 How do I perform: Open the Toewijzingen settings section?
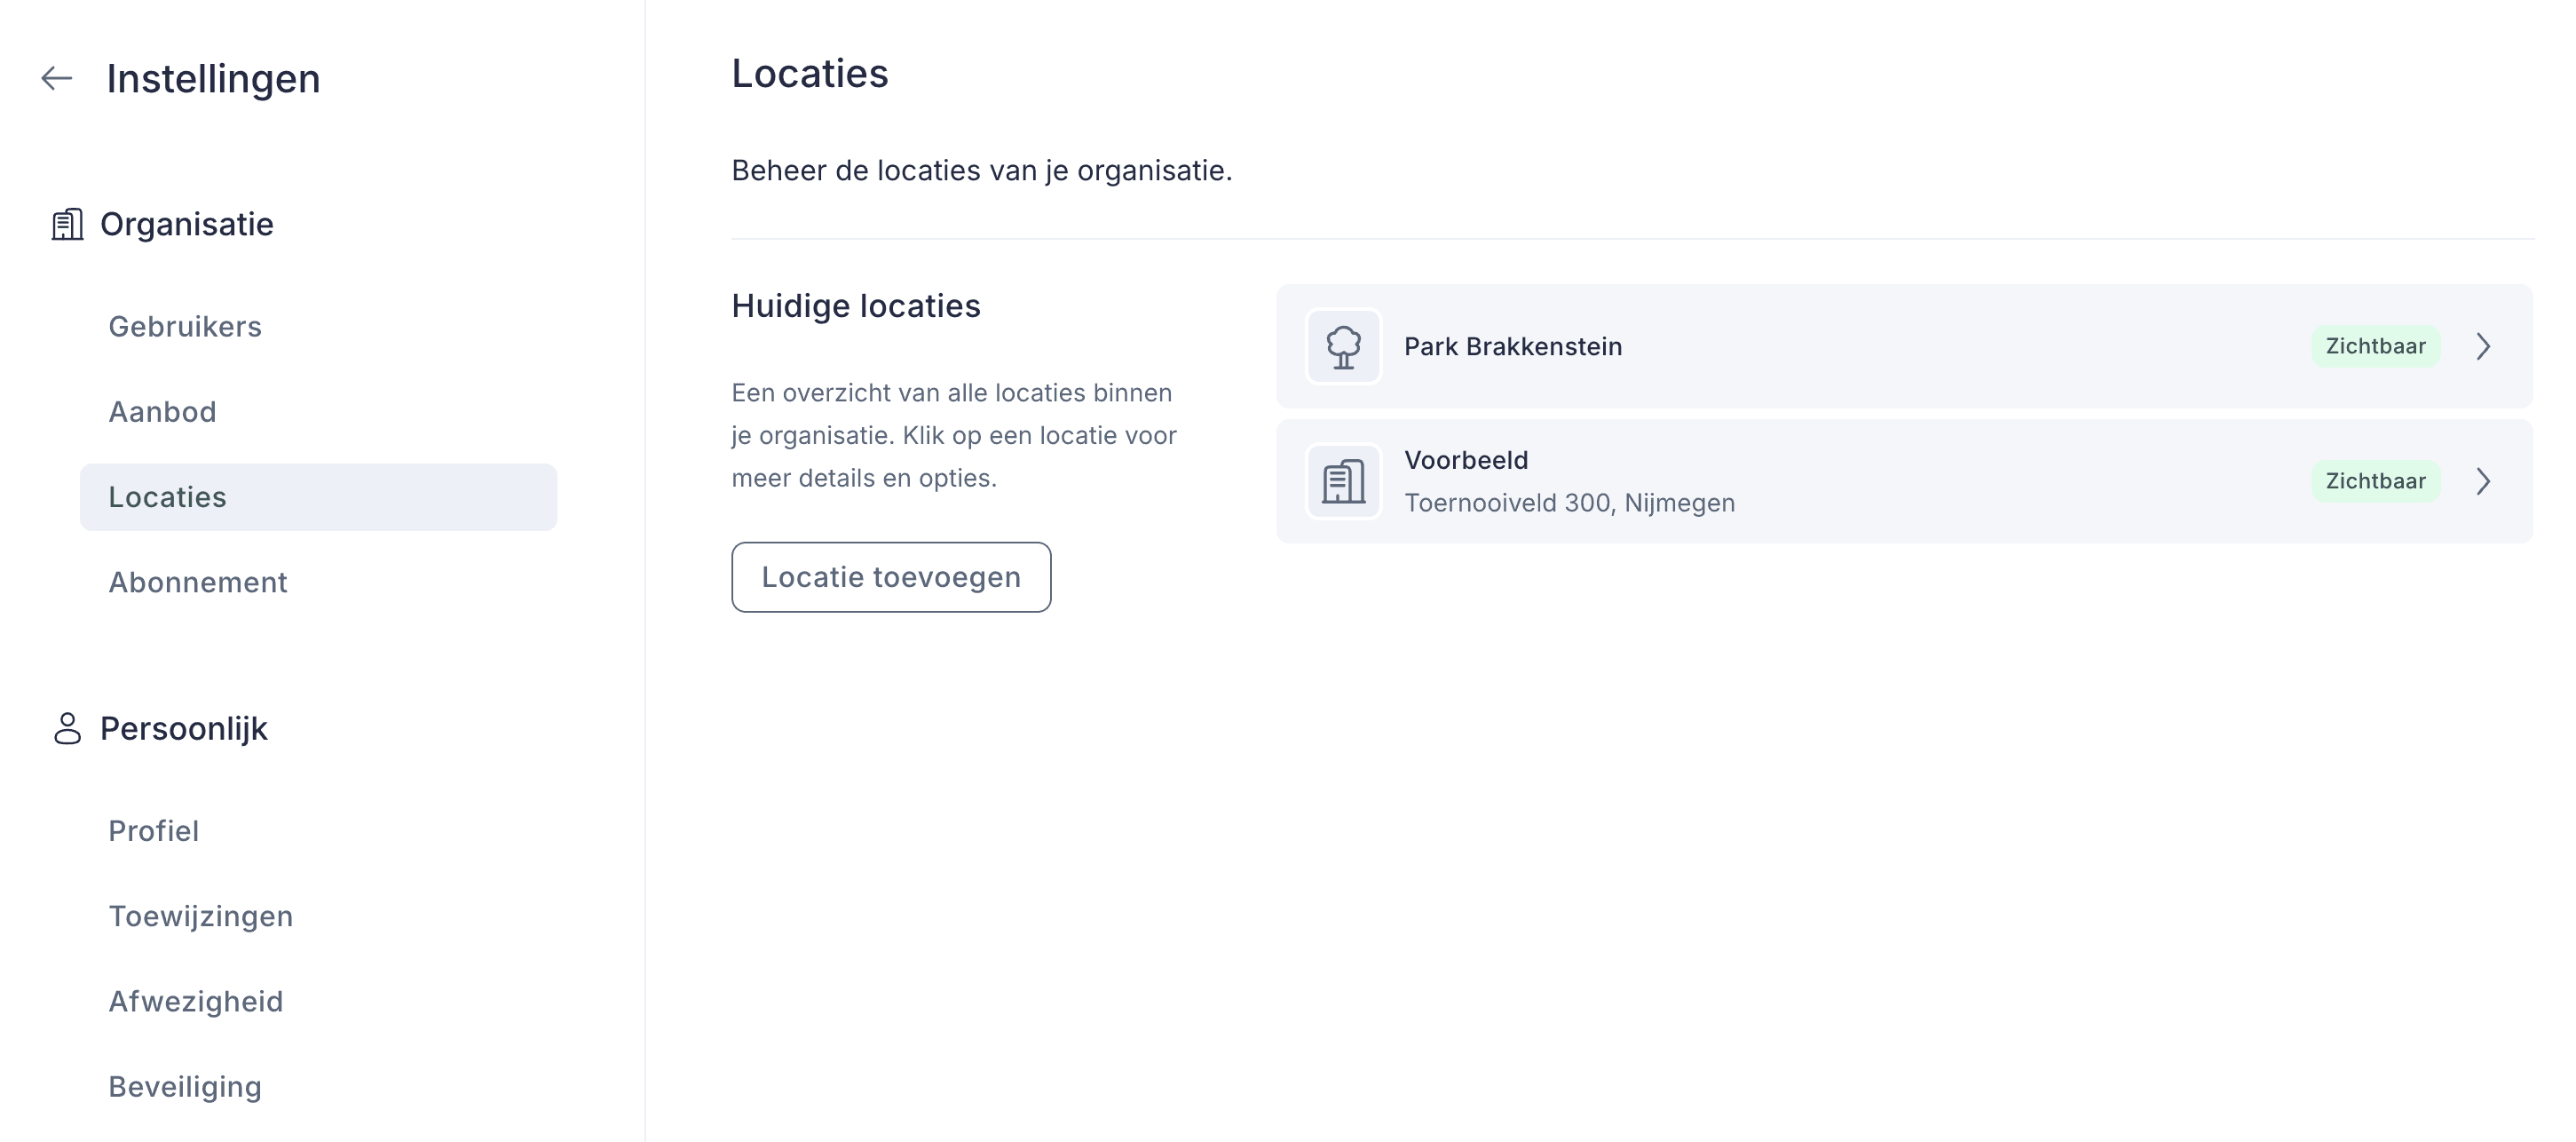coord(200,915)
